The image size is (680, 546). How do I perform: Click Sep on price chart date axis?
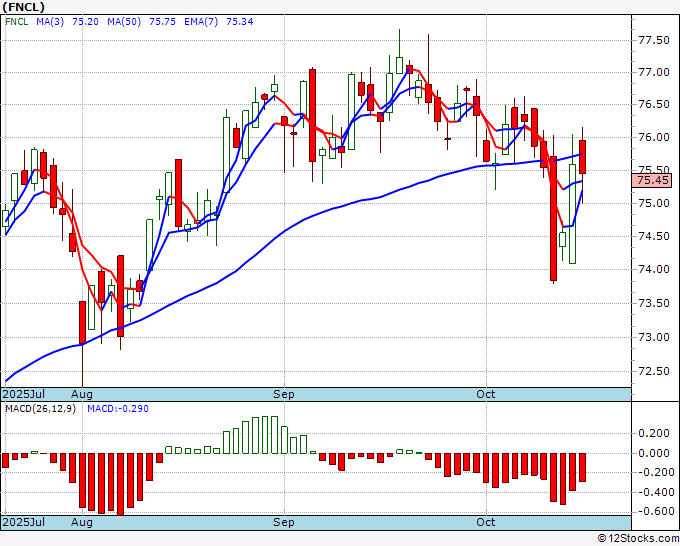click(x=284, y=395)
